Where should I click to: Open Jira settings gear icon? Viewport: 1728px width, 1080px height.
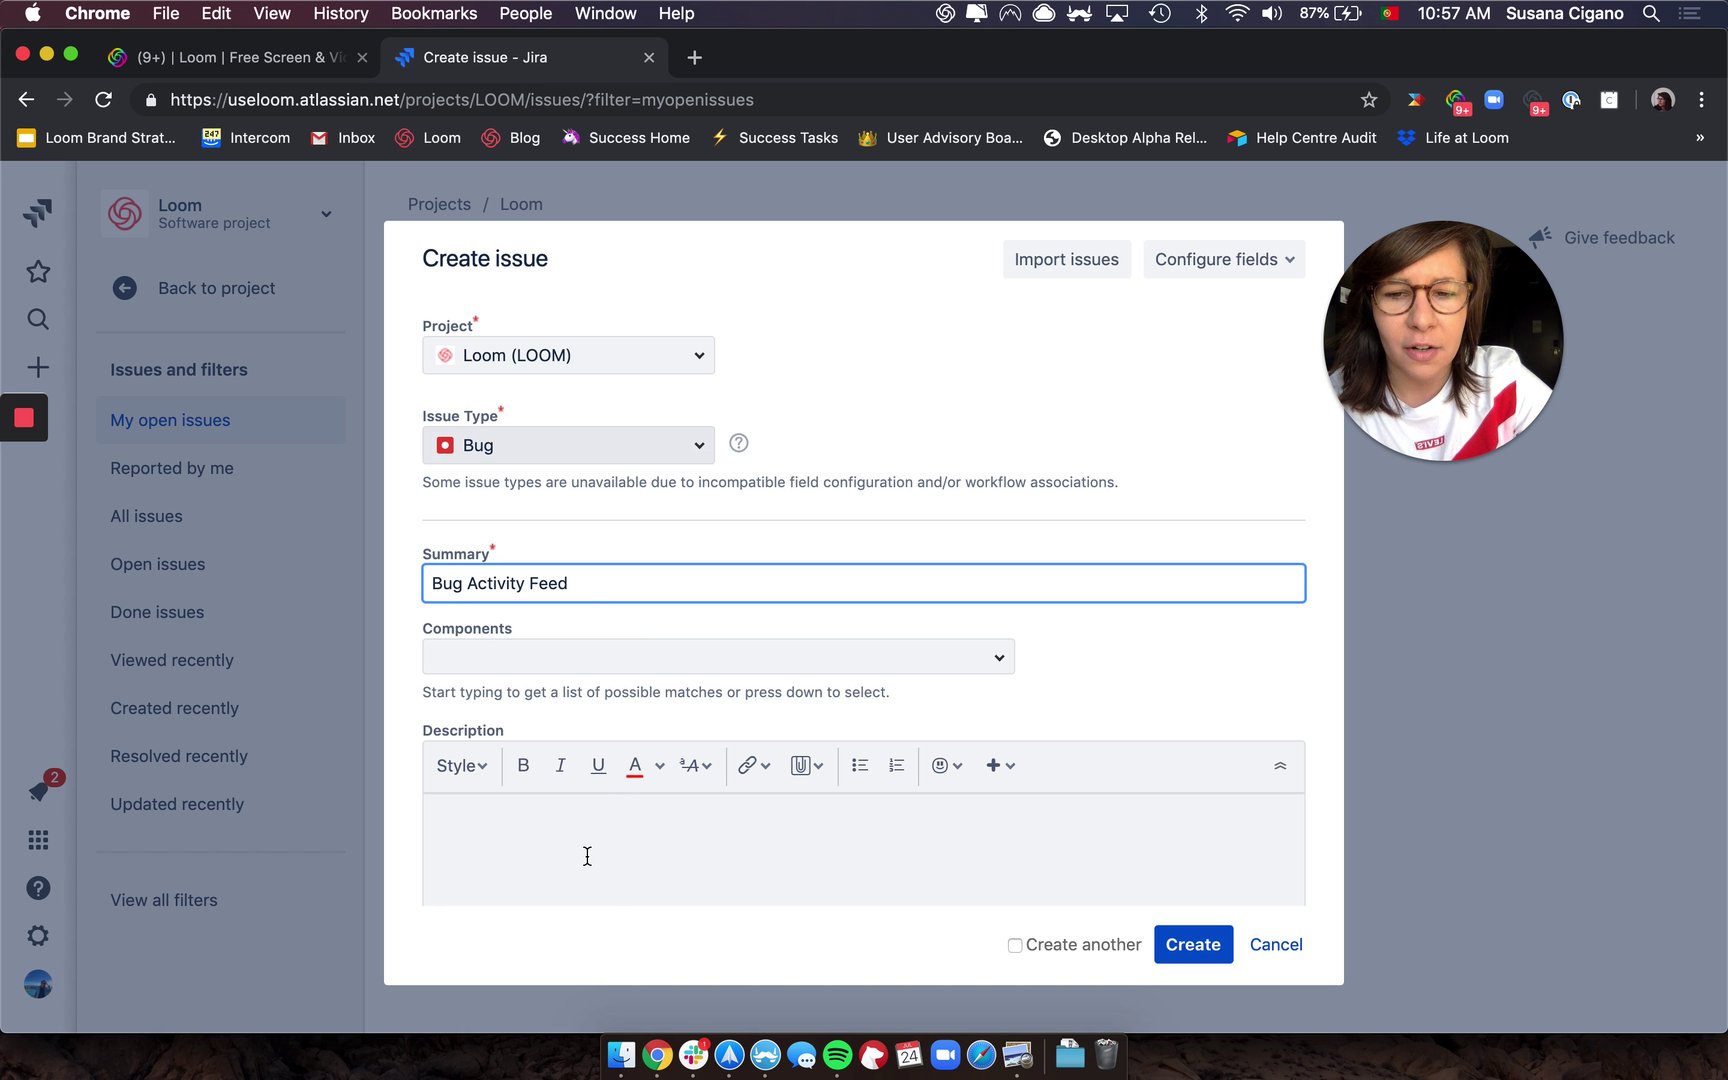[x=38, y=936]
